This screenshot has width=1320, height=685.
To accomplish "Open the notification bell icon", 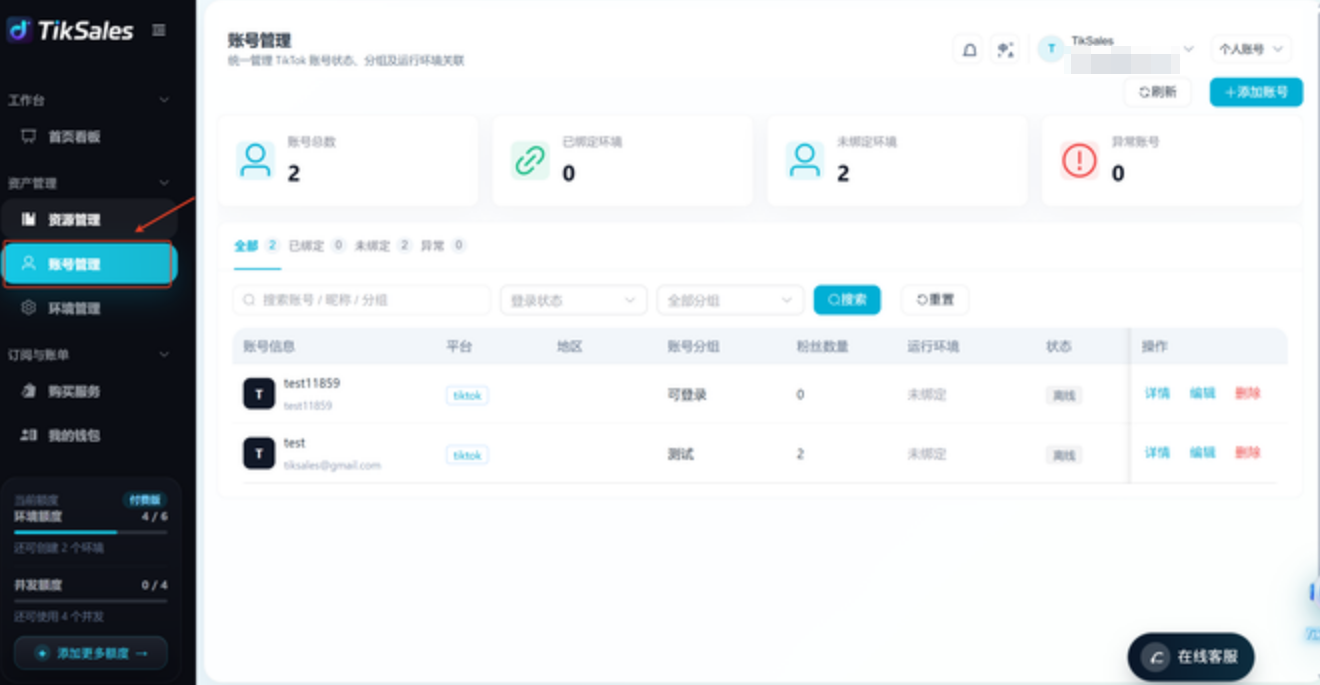I will (968, 49).
